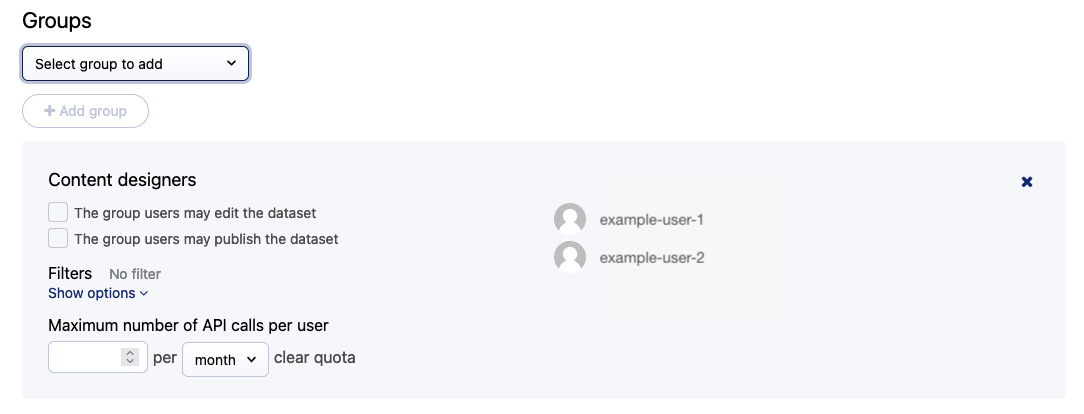Screen dimensions: 1084x414
Task: Click the 'No filter' status text
Action: click(134, 274)
